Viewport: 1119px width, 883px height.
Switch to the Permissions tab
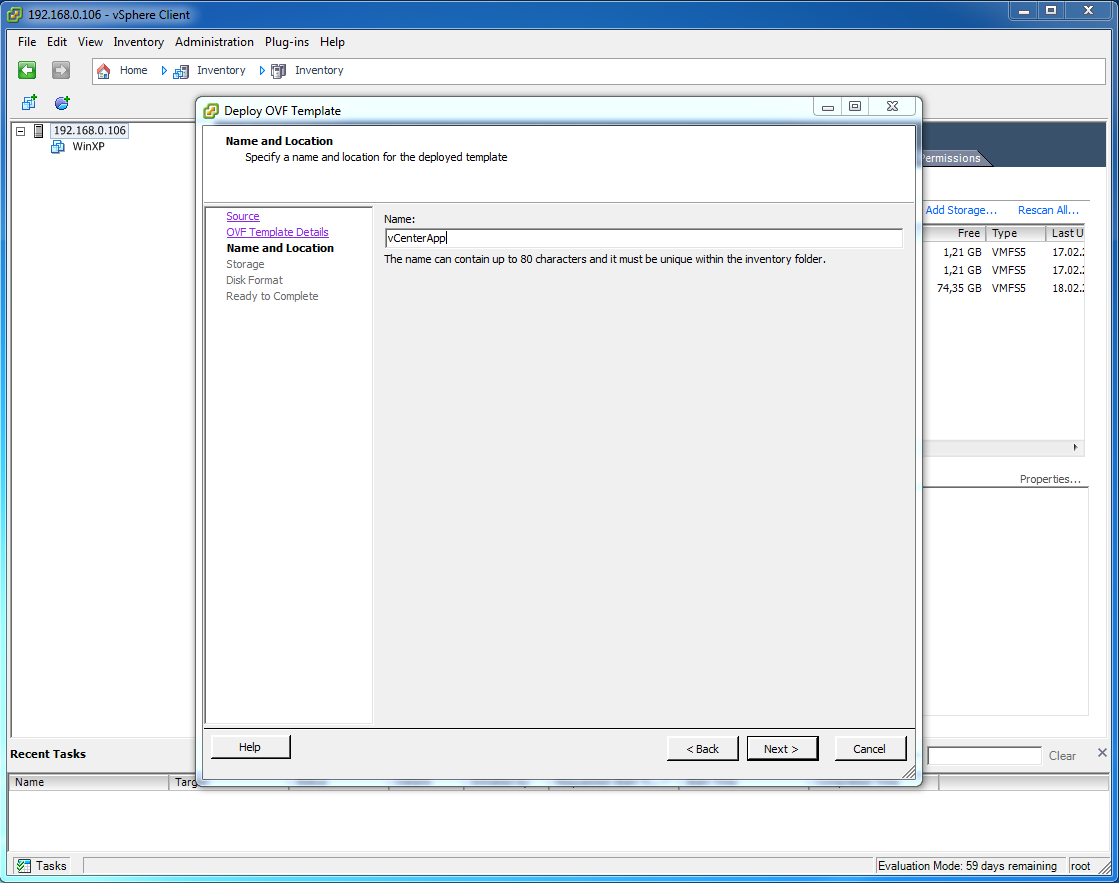[953, 158]
